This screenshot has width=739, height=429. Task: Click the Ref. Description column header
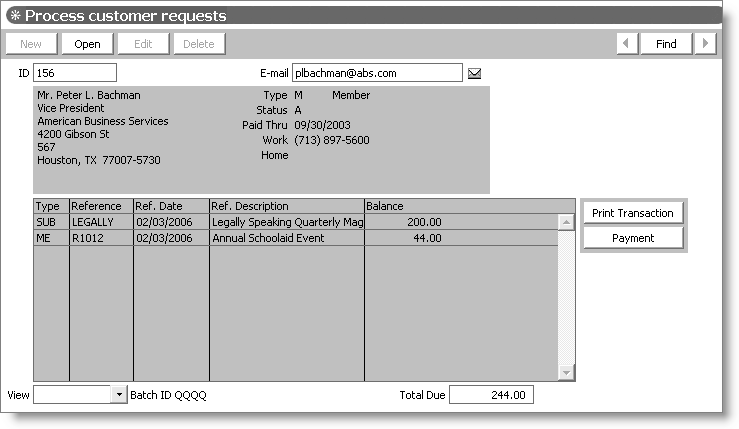(x=287, y=206)
